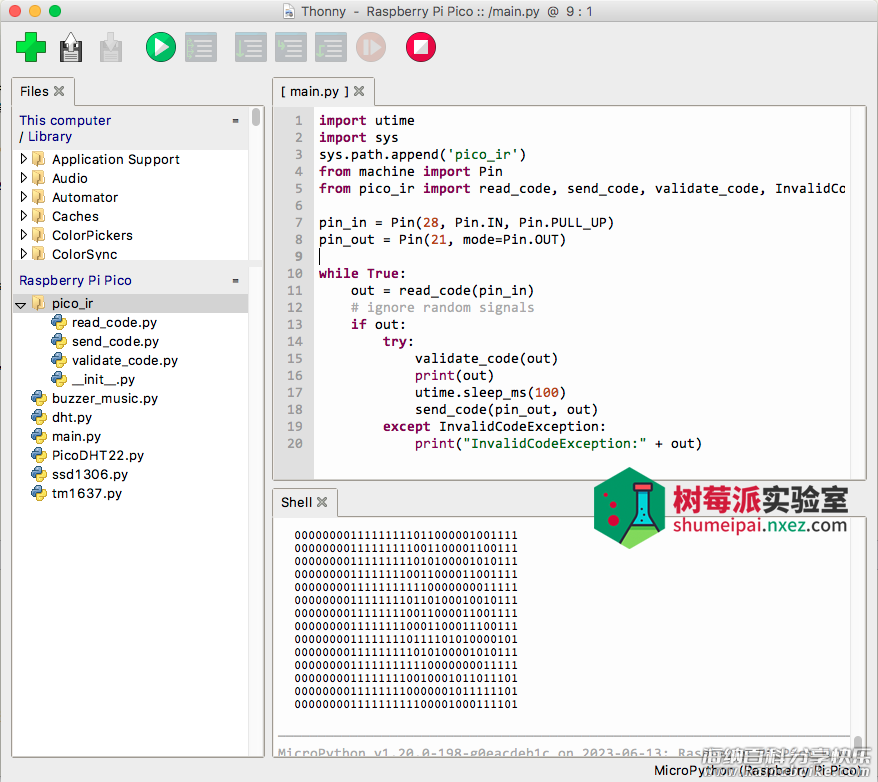The height and width of the screenshot is (782, 878).
Task: Click the greyed Resume toolbar icon
Action: click(371, 47)
